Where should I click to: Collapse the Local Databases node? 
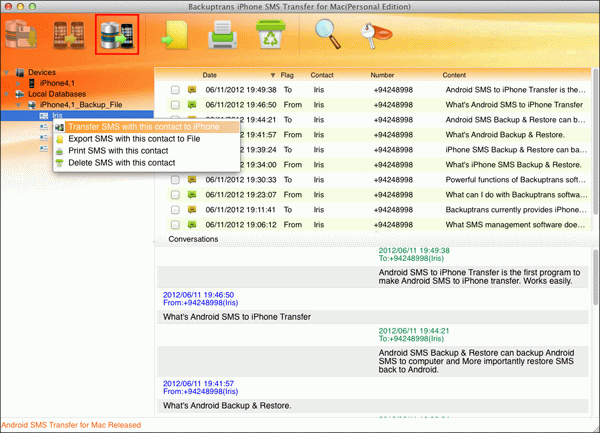pyautogui.click(x=7, y=94)
